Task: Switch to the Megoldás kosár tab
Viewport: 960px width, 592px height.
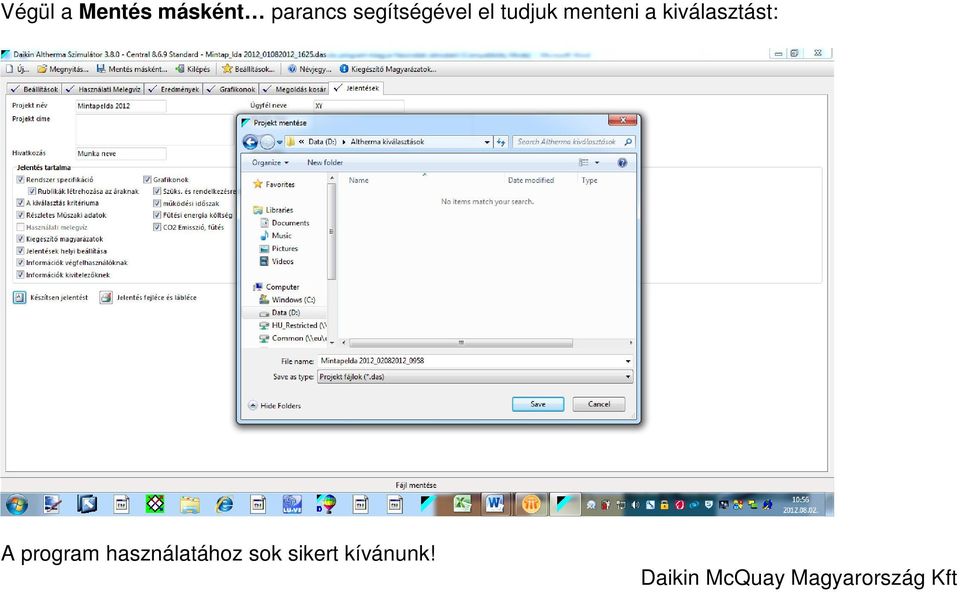Action: [294, 89]
